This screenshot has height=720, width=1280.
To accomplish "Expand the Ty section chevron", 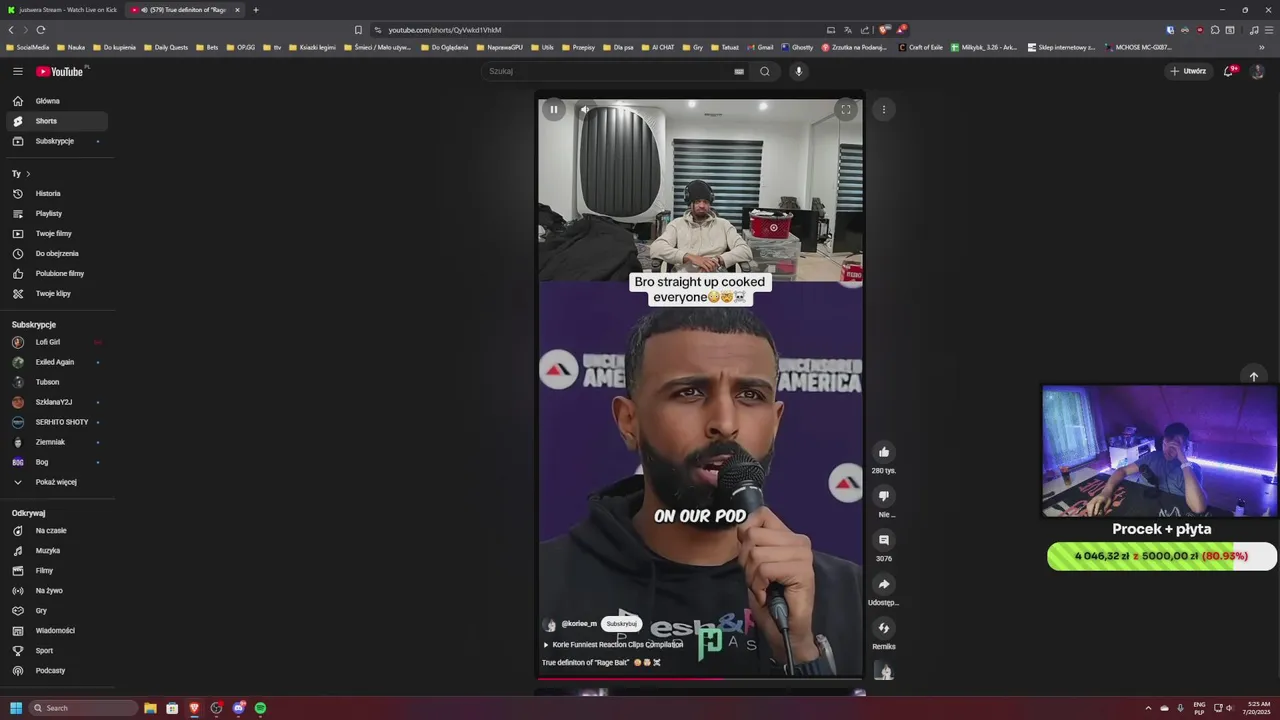I will coord(28,174).
